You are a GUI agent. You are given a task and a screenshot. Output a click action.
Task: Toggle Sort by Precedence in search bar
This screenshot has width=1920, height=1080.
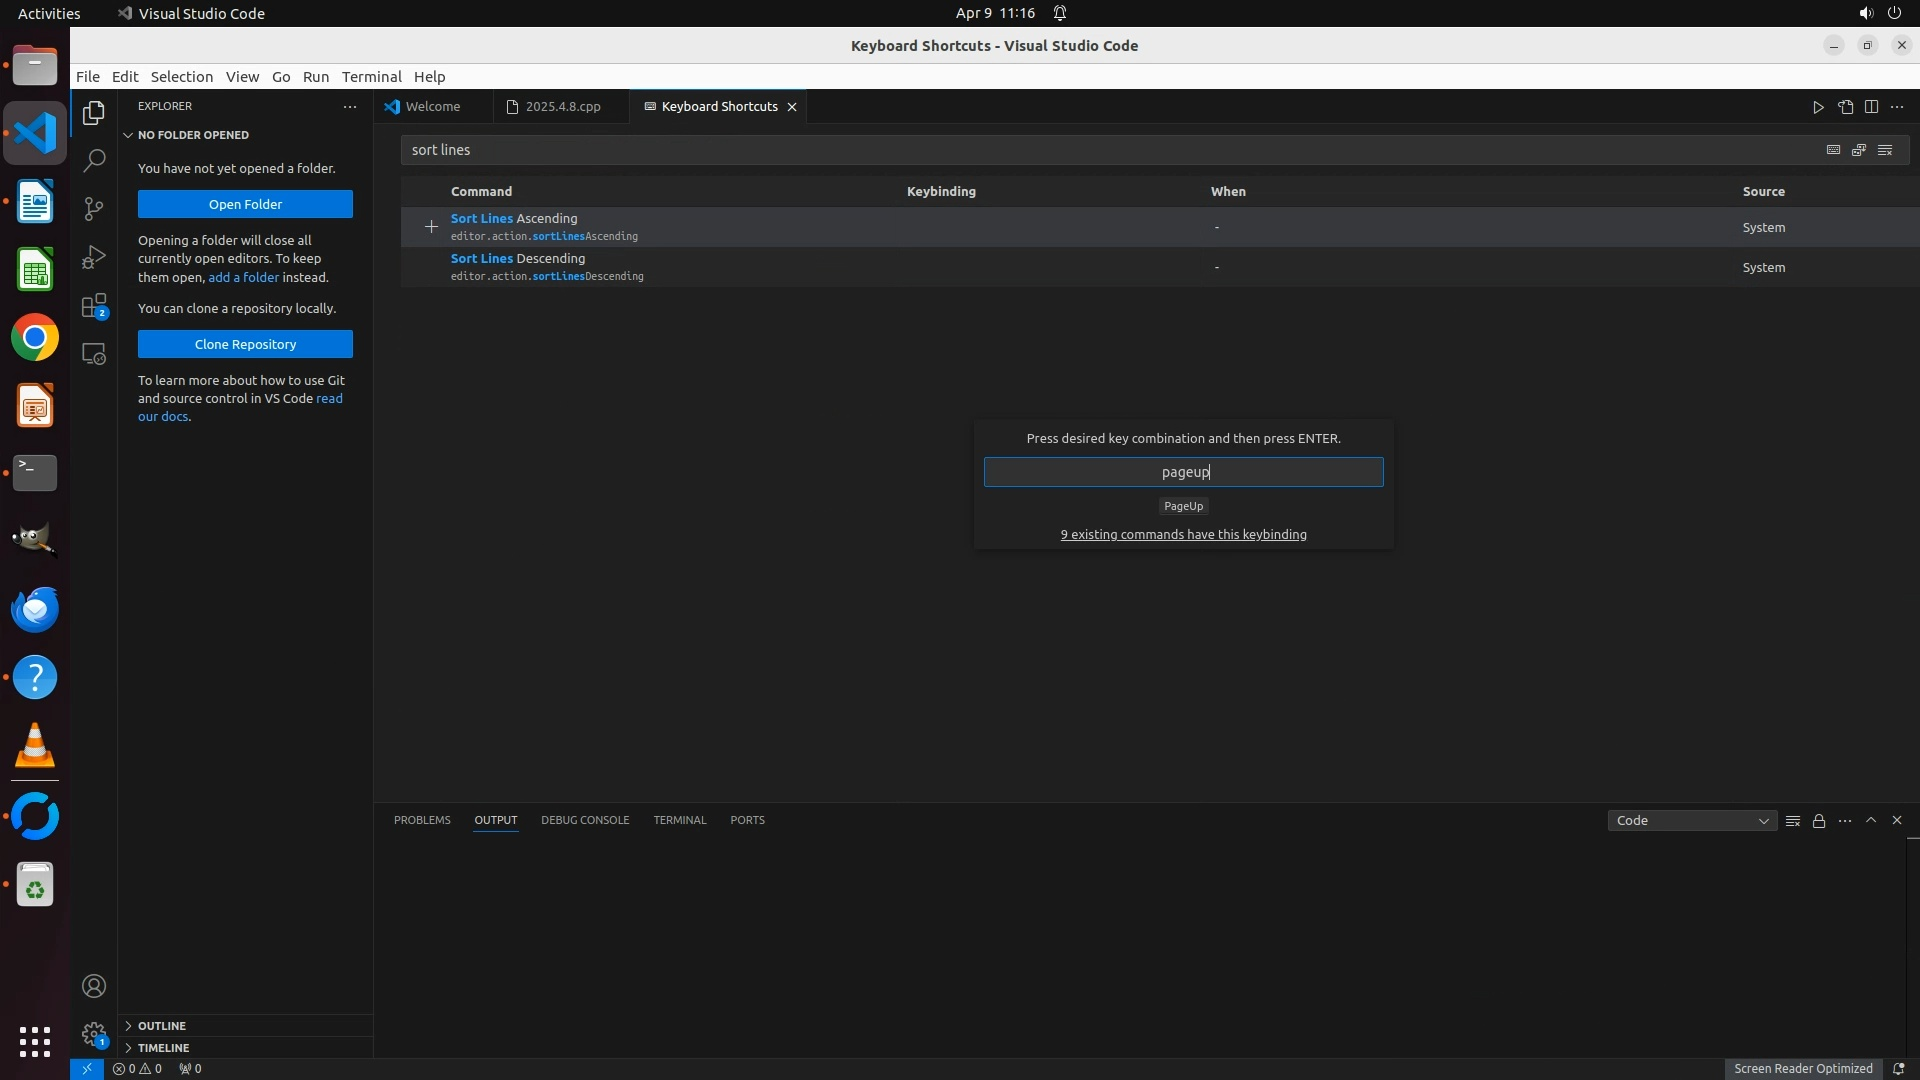(x=1859, y=150)
